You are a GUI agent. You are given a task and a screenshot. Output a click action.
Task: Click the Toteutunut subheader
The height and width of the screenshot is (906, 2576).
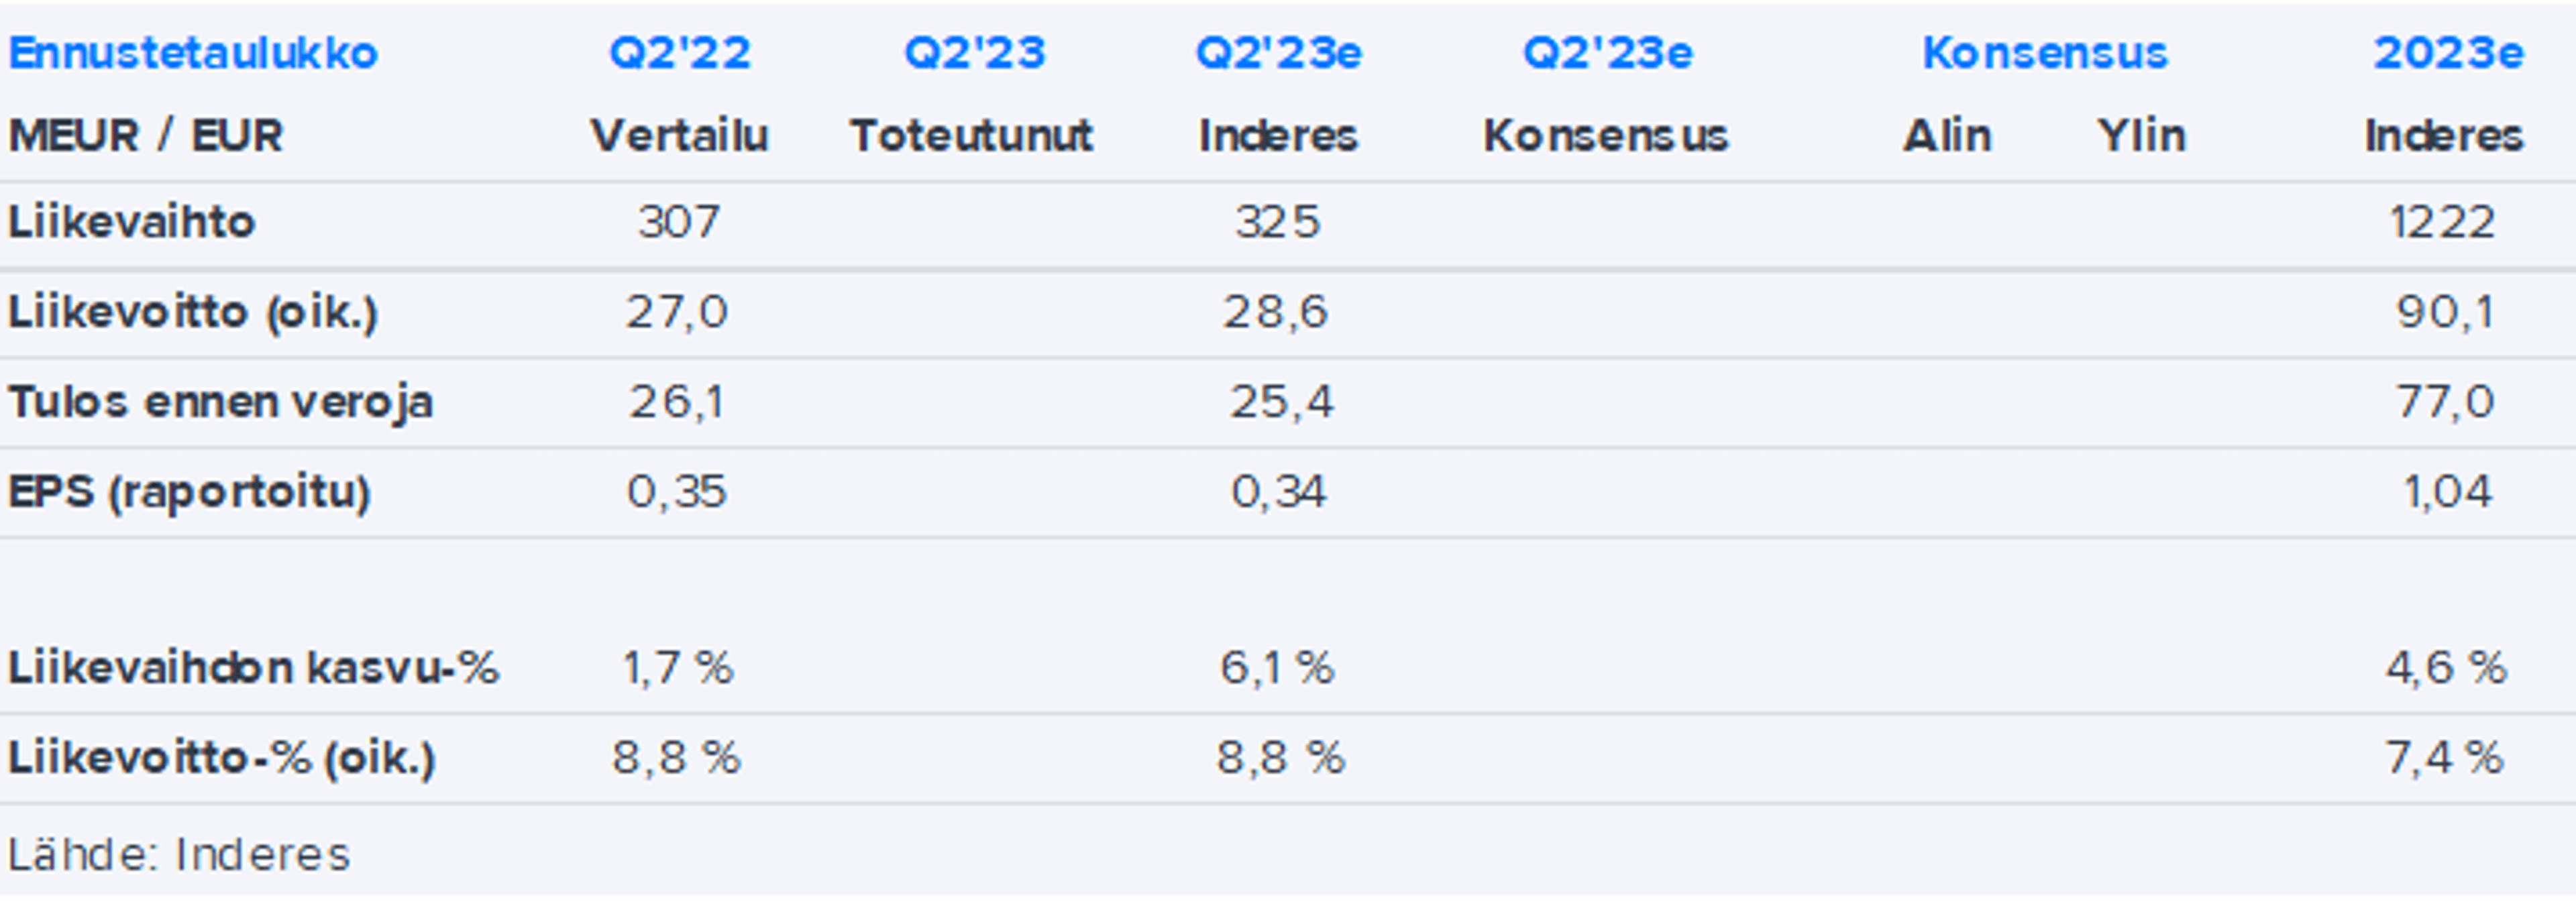click(x=971, y=136)
